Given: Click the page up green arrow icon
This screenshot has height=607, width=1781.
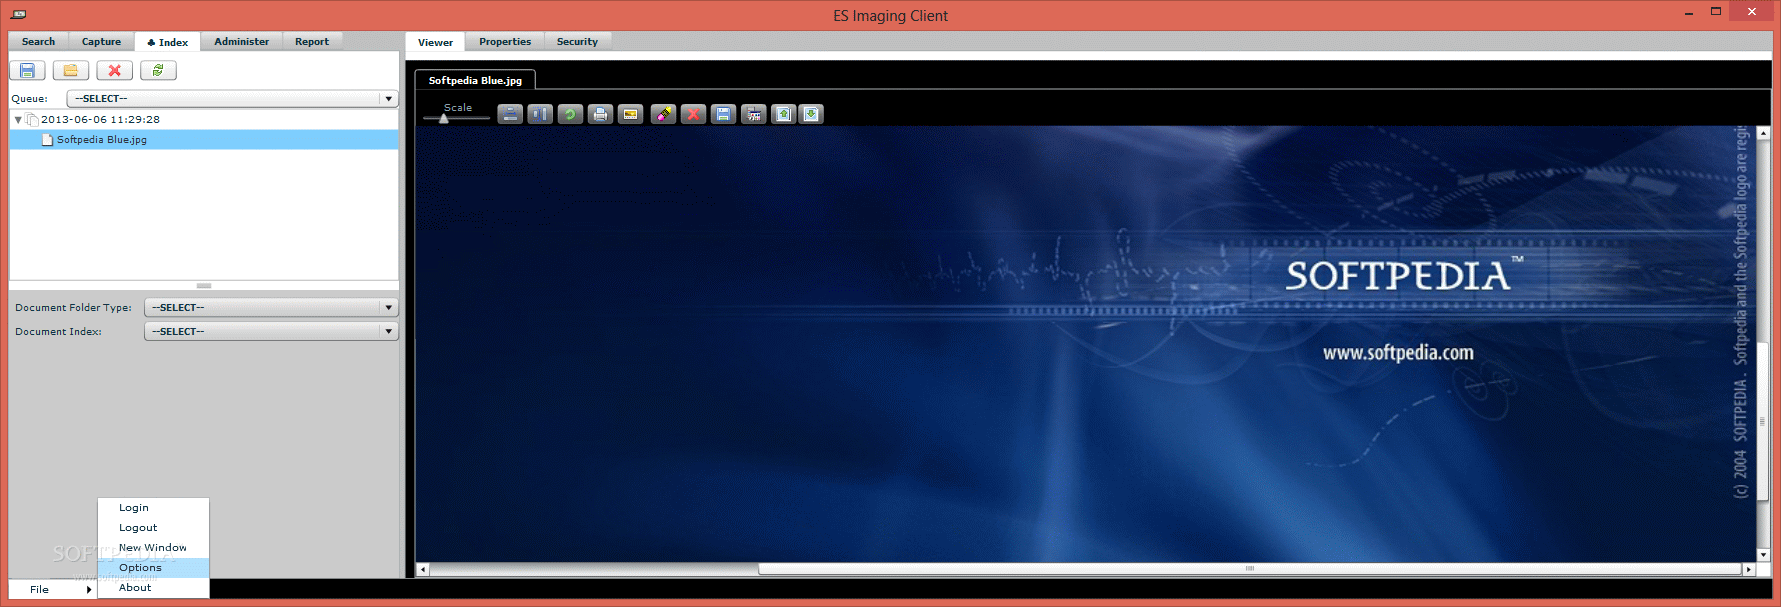Looking at the screenshot, I should pos(784,114).
